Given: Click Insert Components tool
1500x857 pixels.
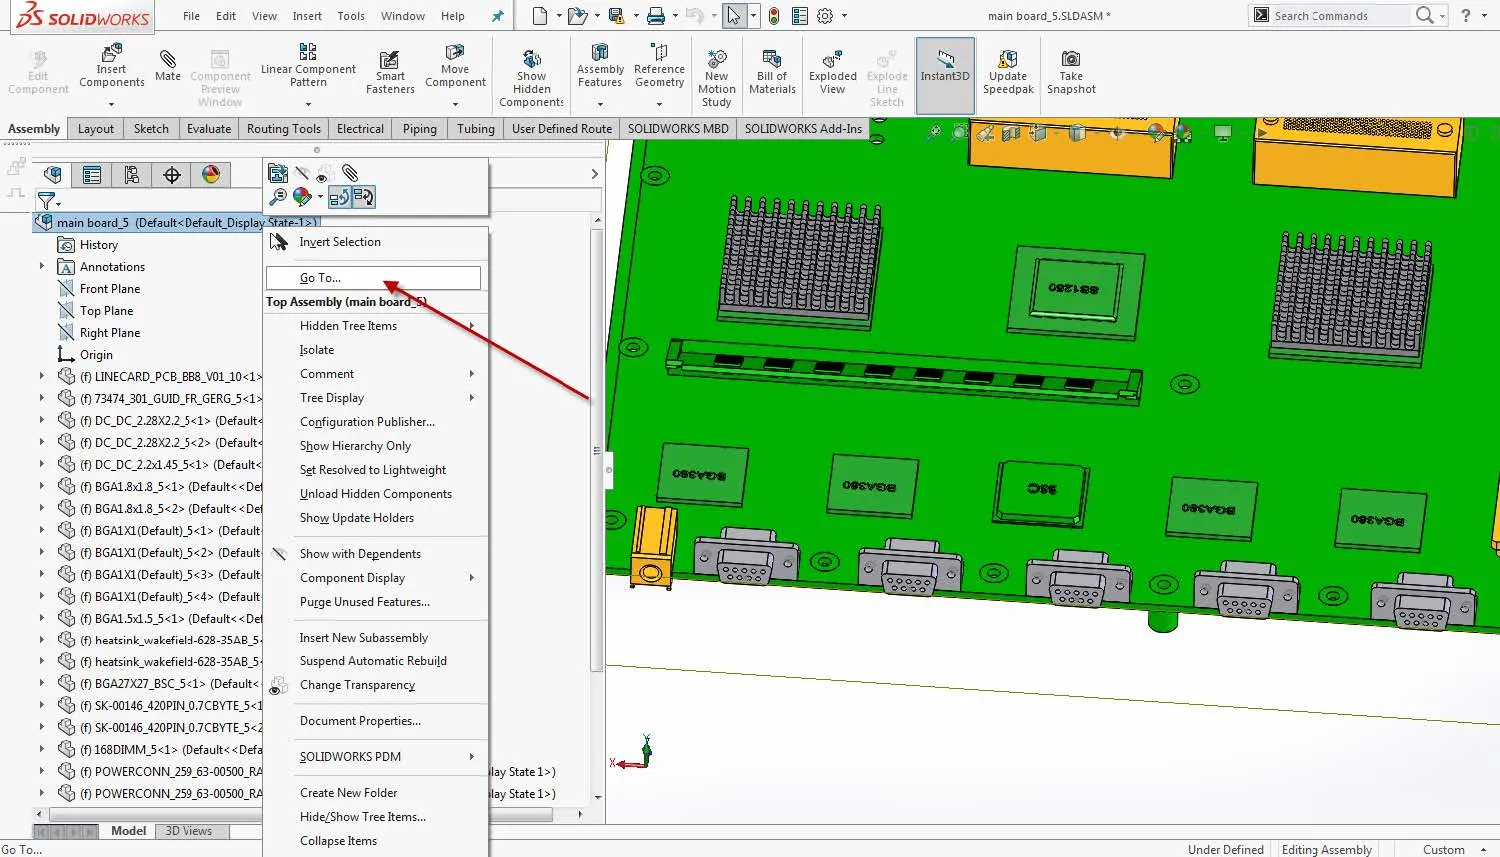Looking at the screenshot, I should click(x=111, y=66).
